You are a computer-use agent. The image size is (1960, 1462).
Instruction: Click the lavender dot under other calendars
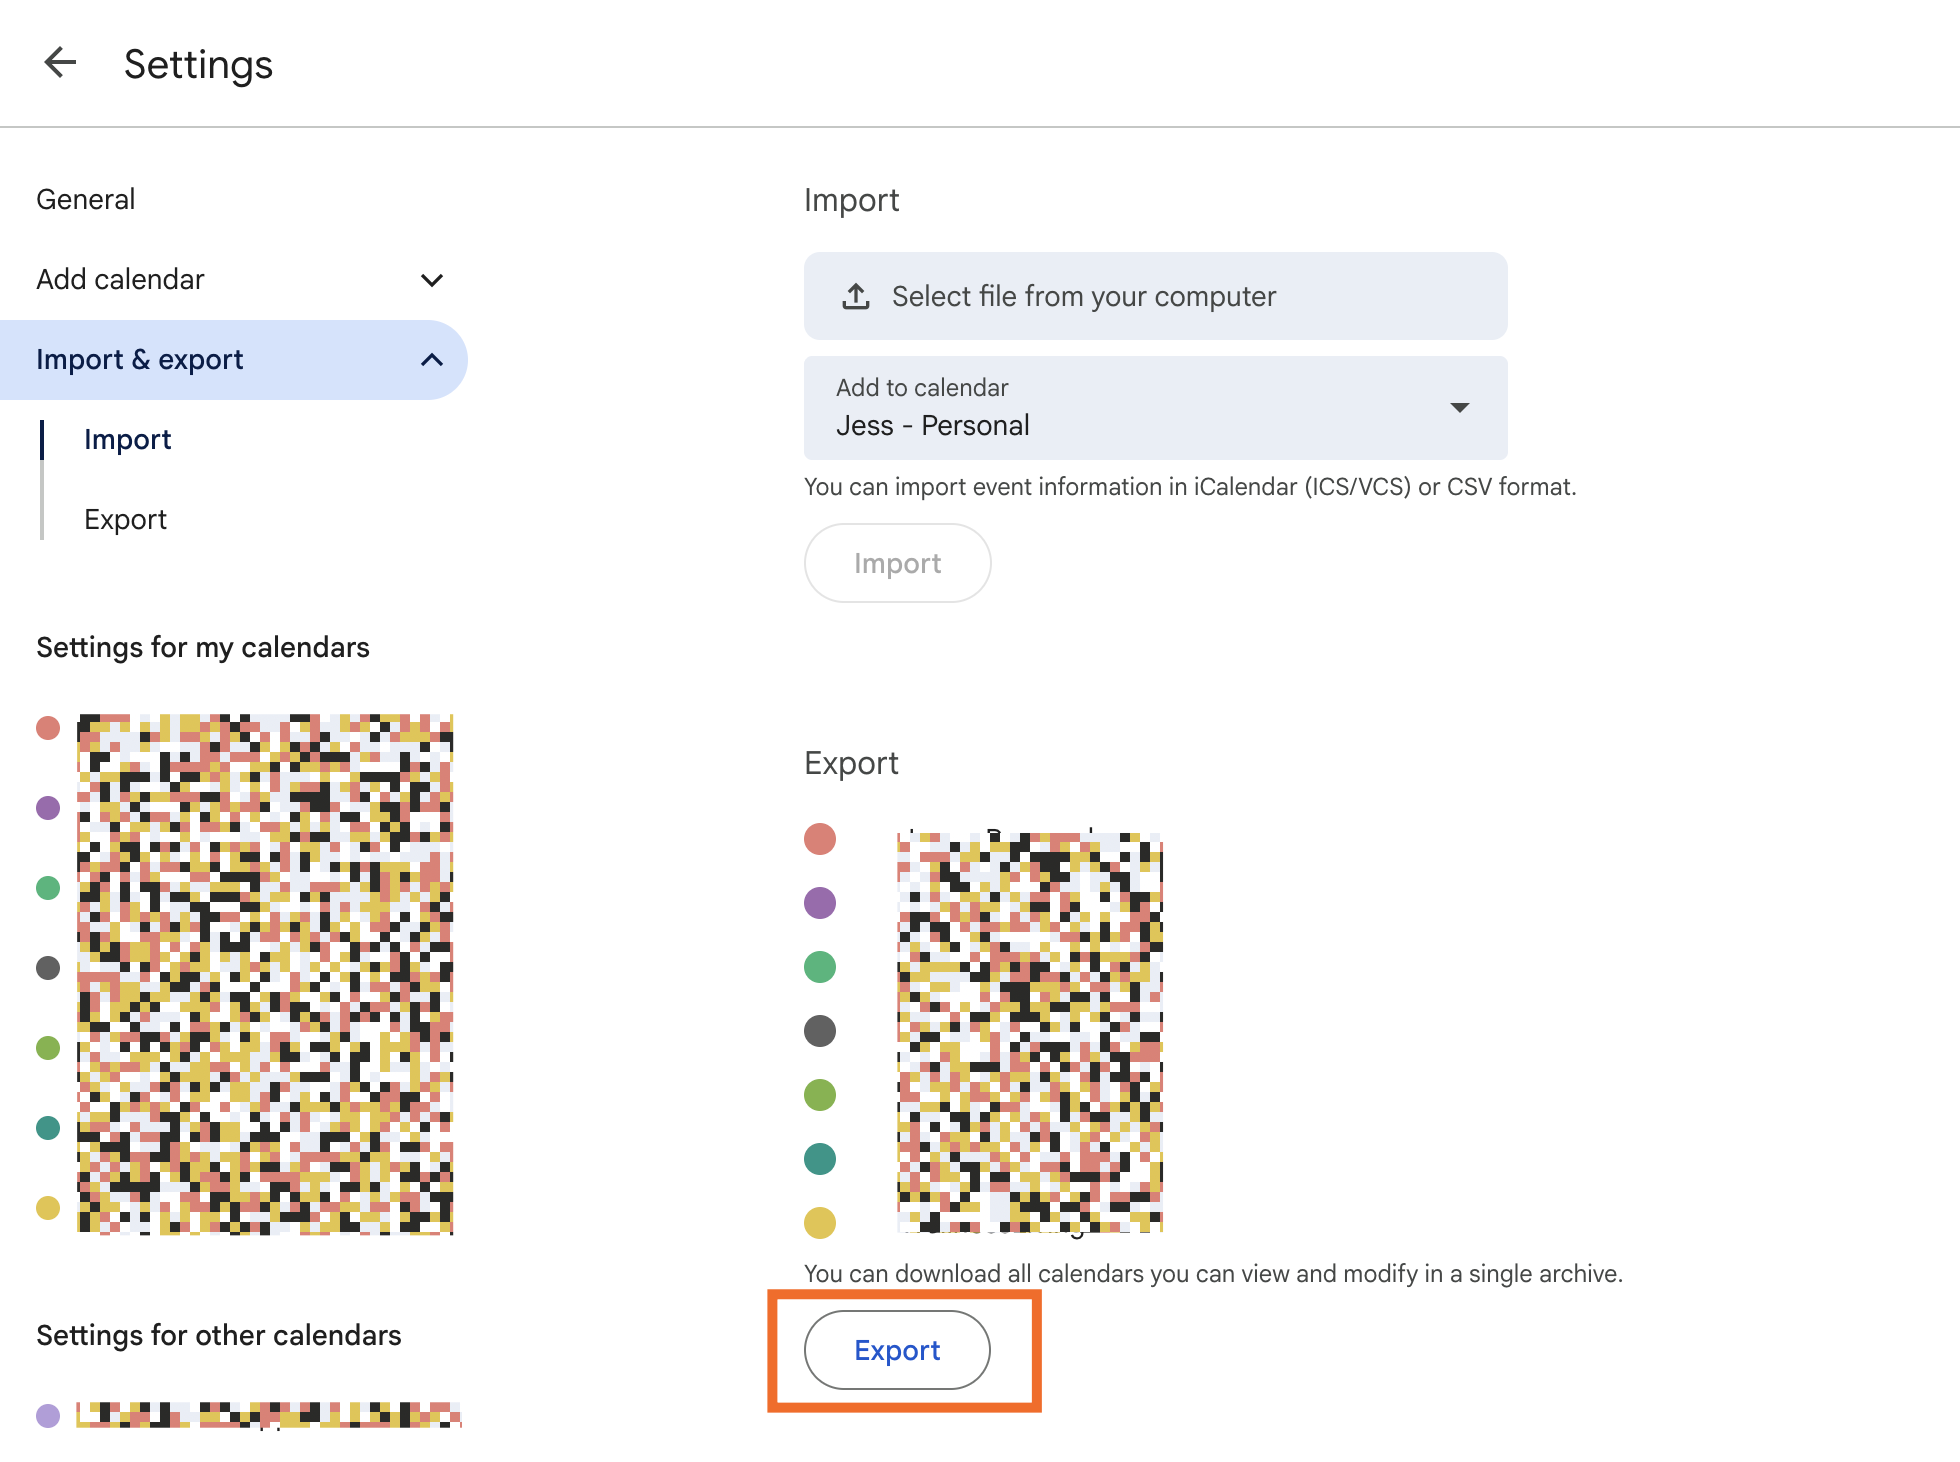[48, 1413]
